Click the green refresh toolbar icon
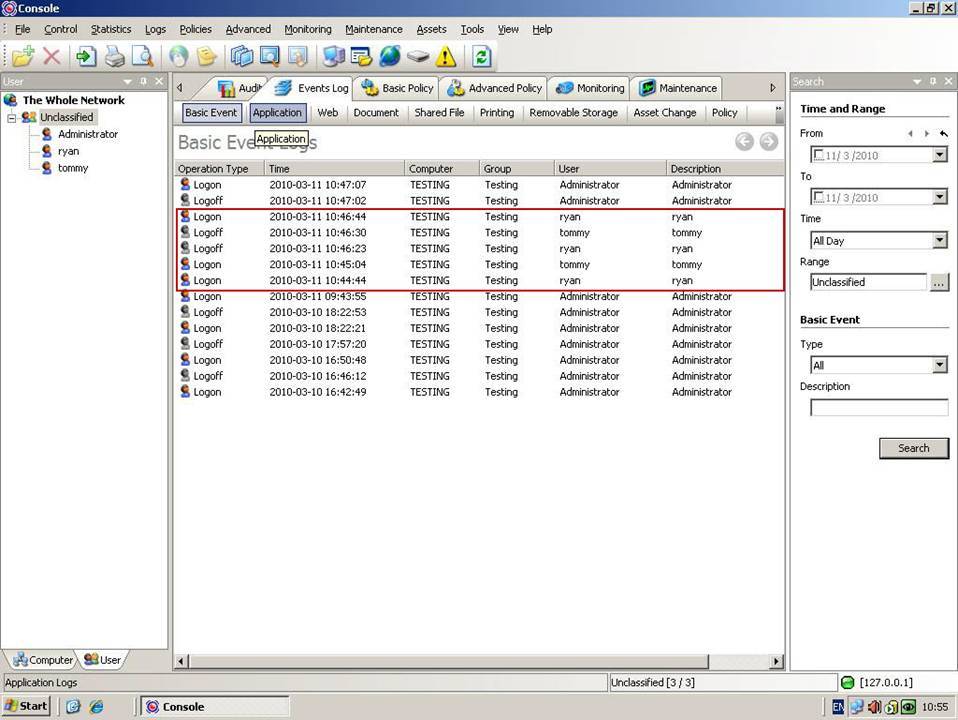This screenshot has width=958, height=720. pos(481,57)
